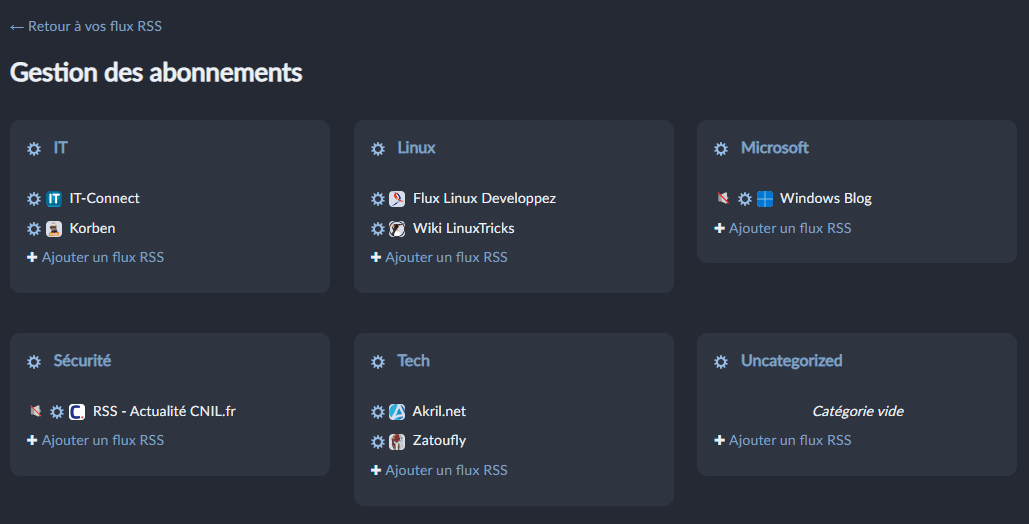Image resolution: width=1029 pixels, height=524 pixels.
Task: Click the Wiki LinuxTricks favicon
Action: 397,229
